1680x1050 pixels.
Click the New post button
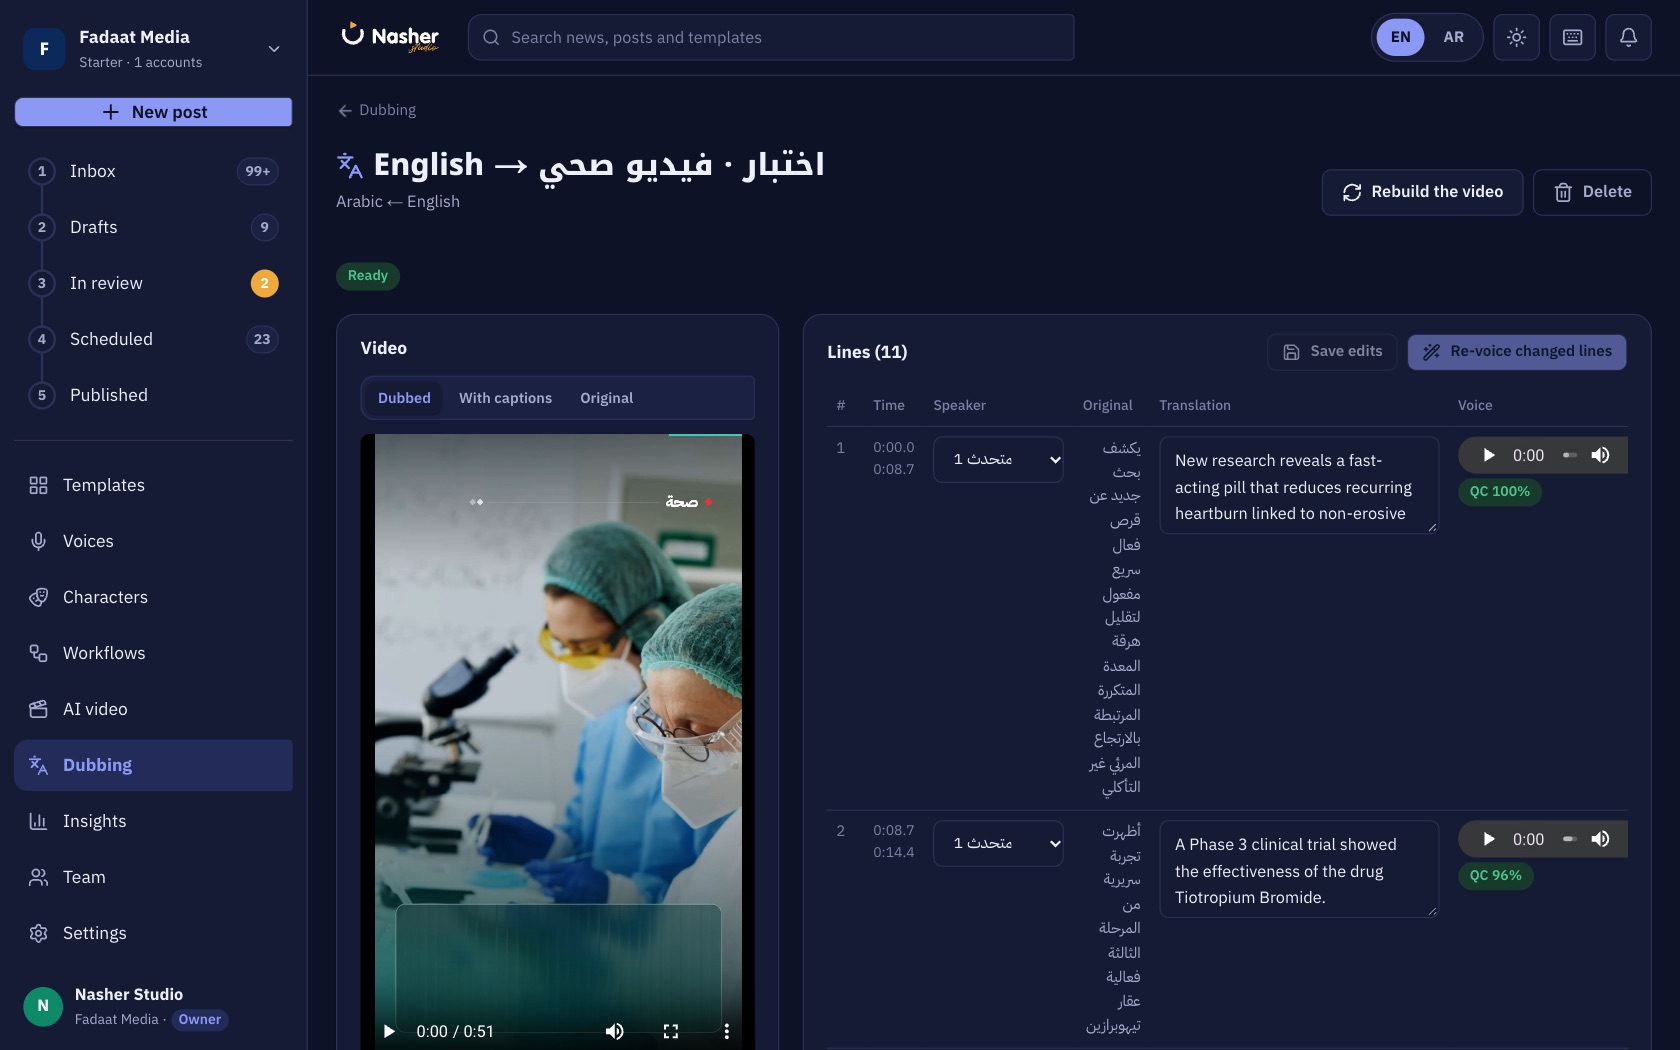coord(153,112)
